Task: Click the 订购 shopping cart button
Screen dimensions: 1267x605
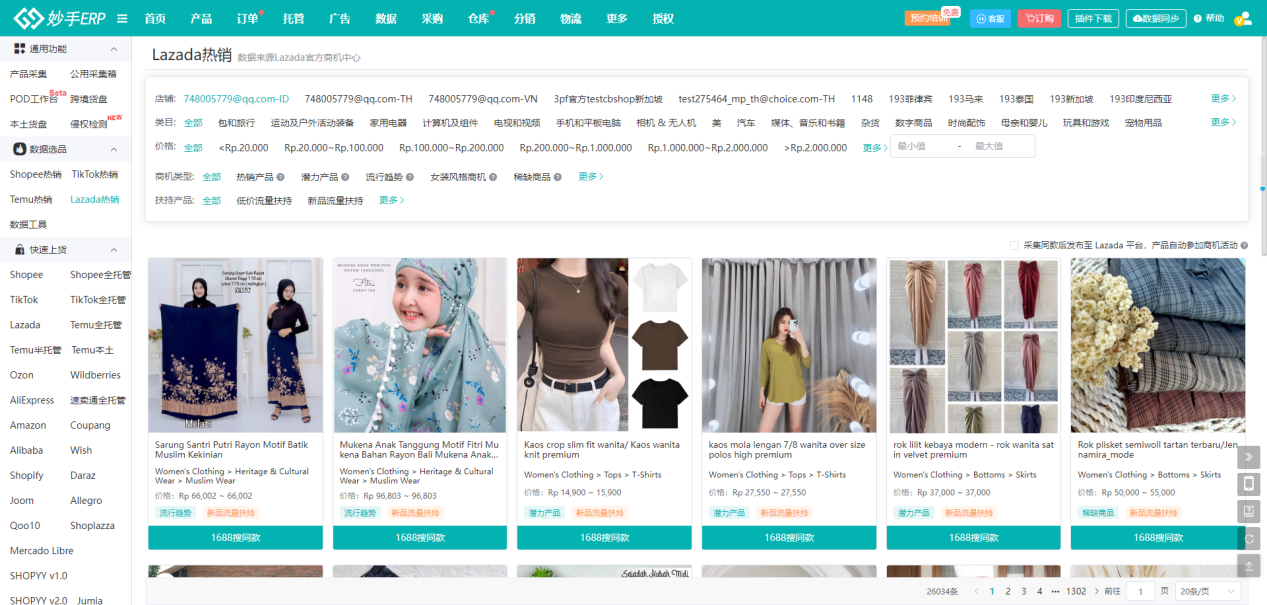Action: [1039, 18]
